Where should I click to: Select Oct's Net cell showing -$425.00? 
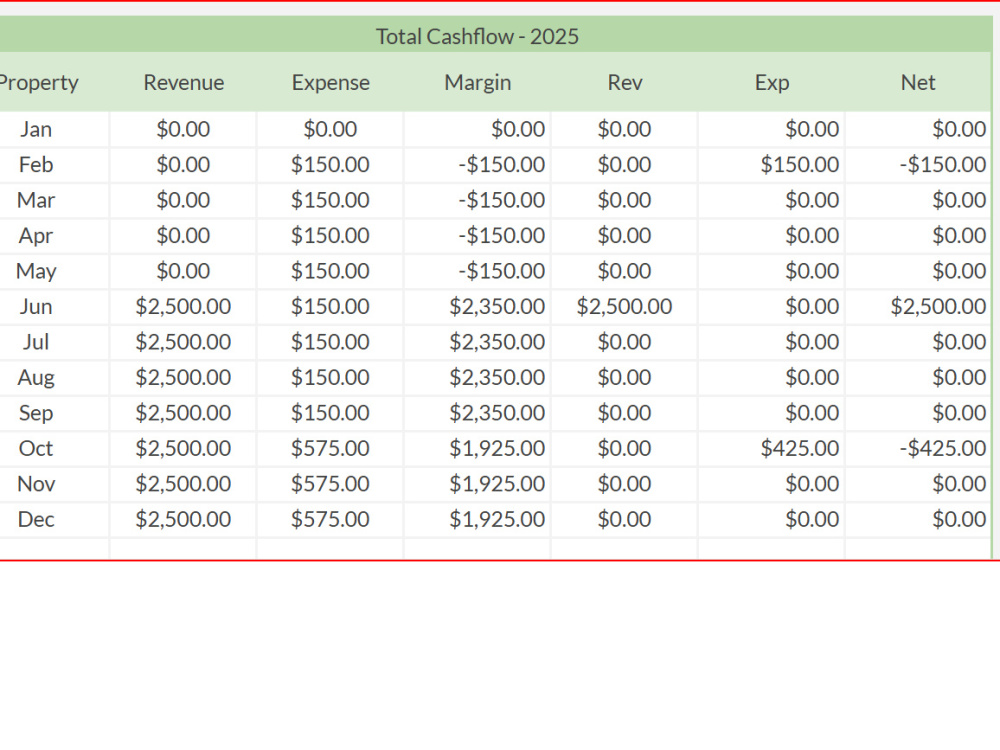[918, 448]
